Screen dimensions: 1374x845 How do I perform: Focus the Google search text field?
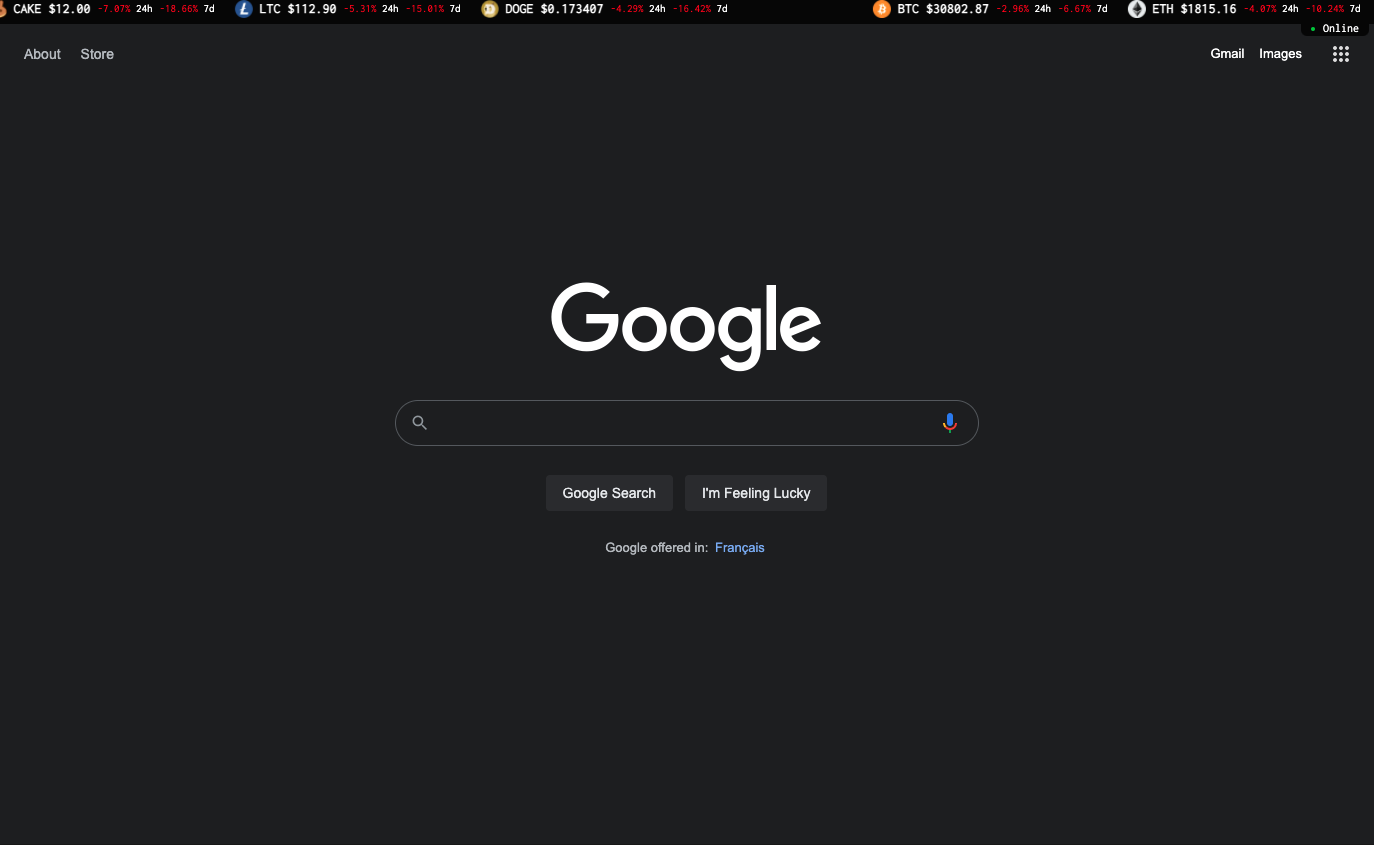click(686, 423)
